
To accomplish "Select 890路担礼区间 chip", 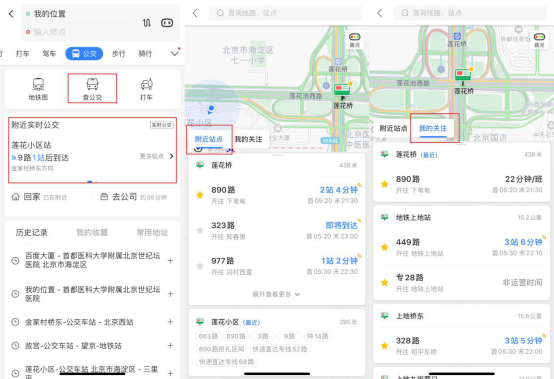I will [222, 349].
